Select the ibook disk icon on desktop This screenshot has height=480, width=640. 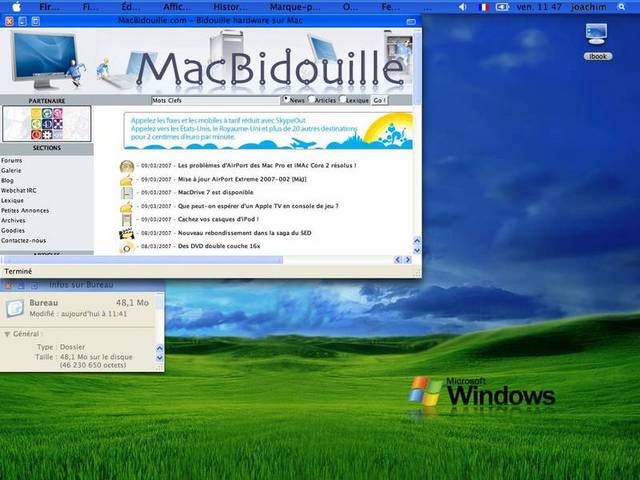point(596,34)
